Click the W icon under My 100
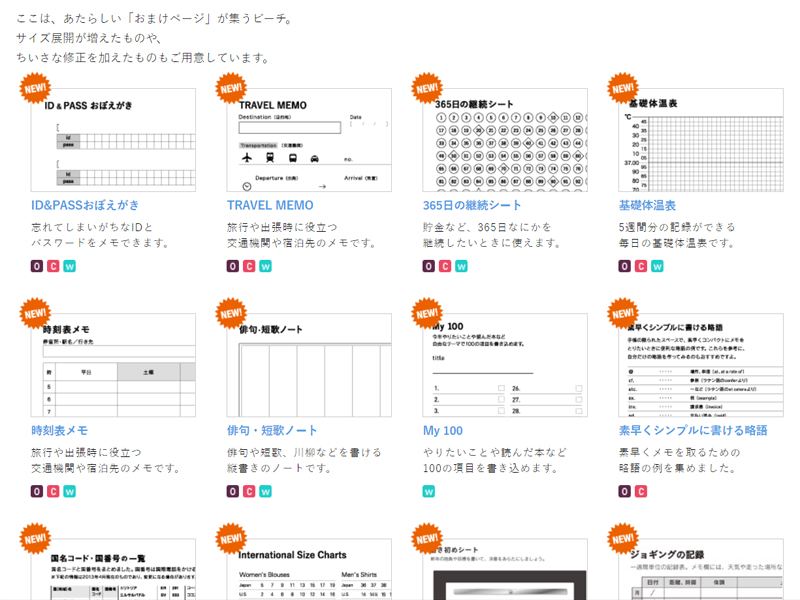This screenshot has width=800, height=600. [x=429, y=491]
